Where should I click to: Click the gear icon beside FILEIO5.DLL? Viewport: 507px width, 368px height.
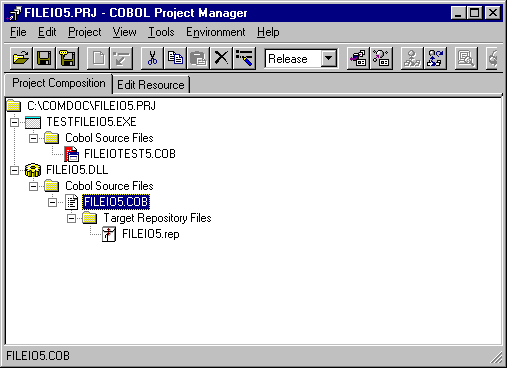tap(33, 170)
